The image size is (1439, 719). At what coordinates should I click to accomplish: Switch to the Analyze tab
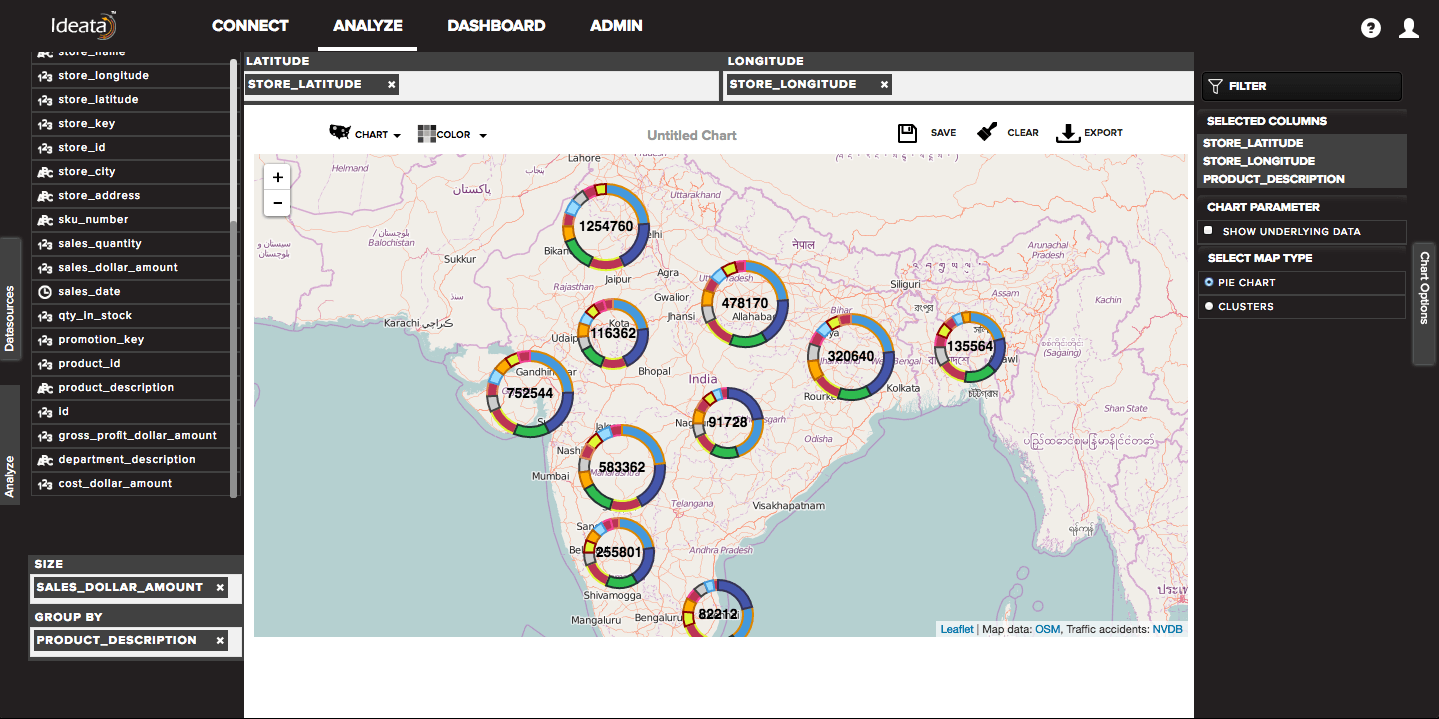(368, 26)
